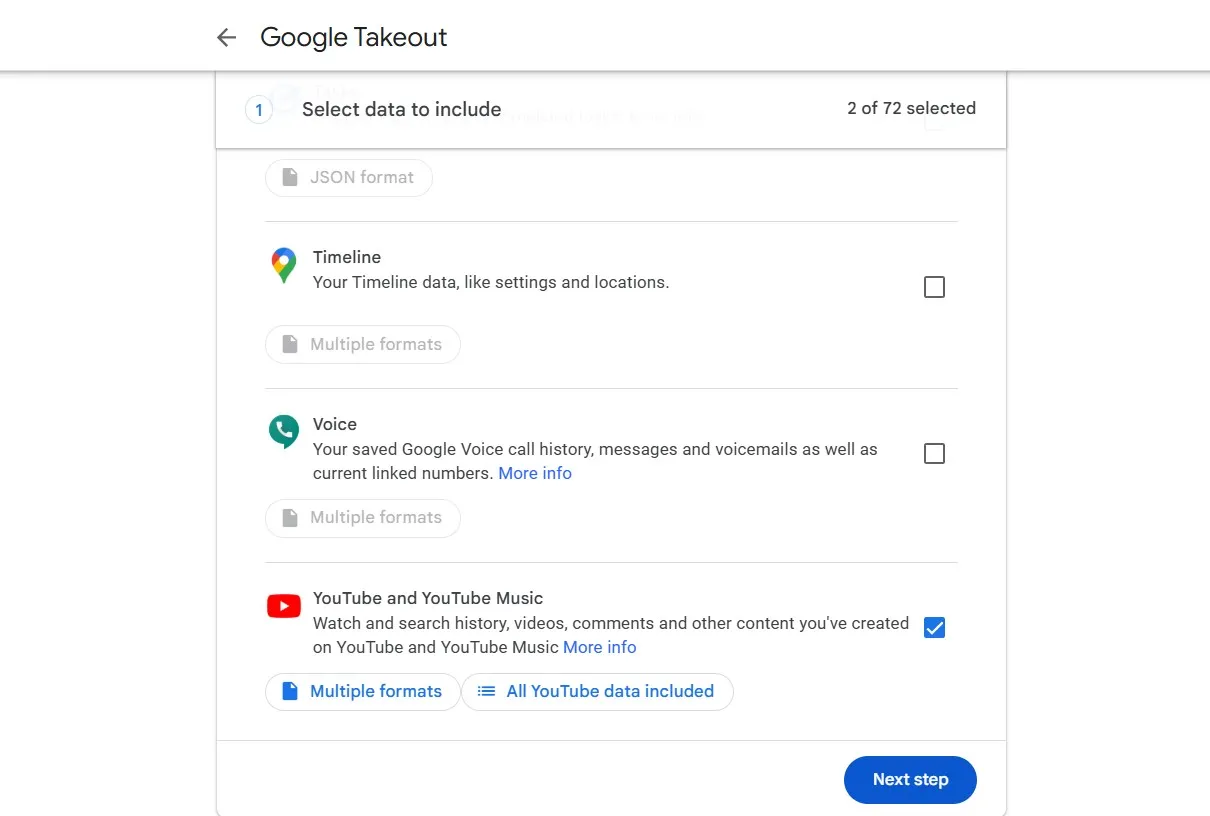Uncheck YouTube and YouTube Music
1210x816 pixels.
(934, 627)
